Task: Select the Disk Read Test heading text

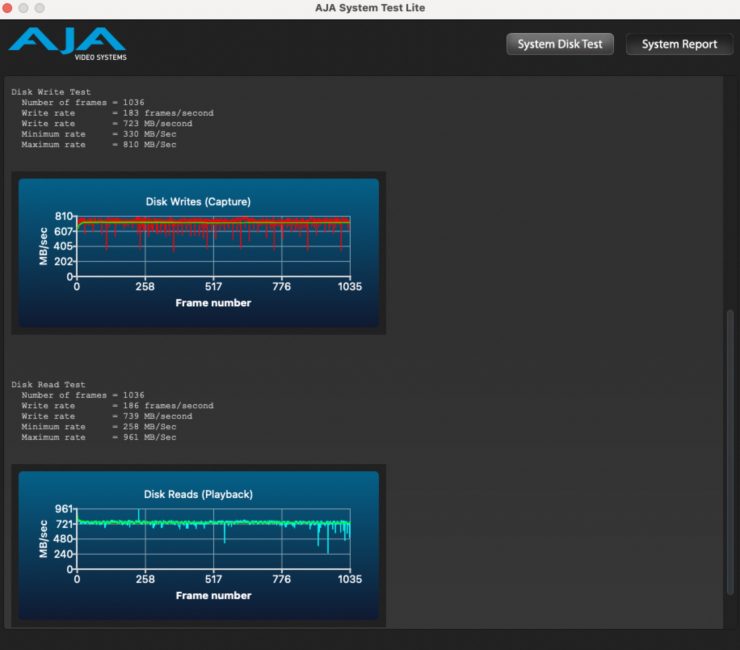Action: point(48,384)
